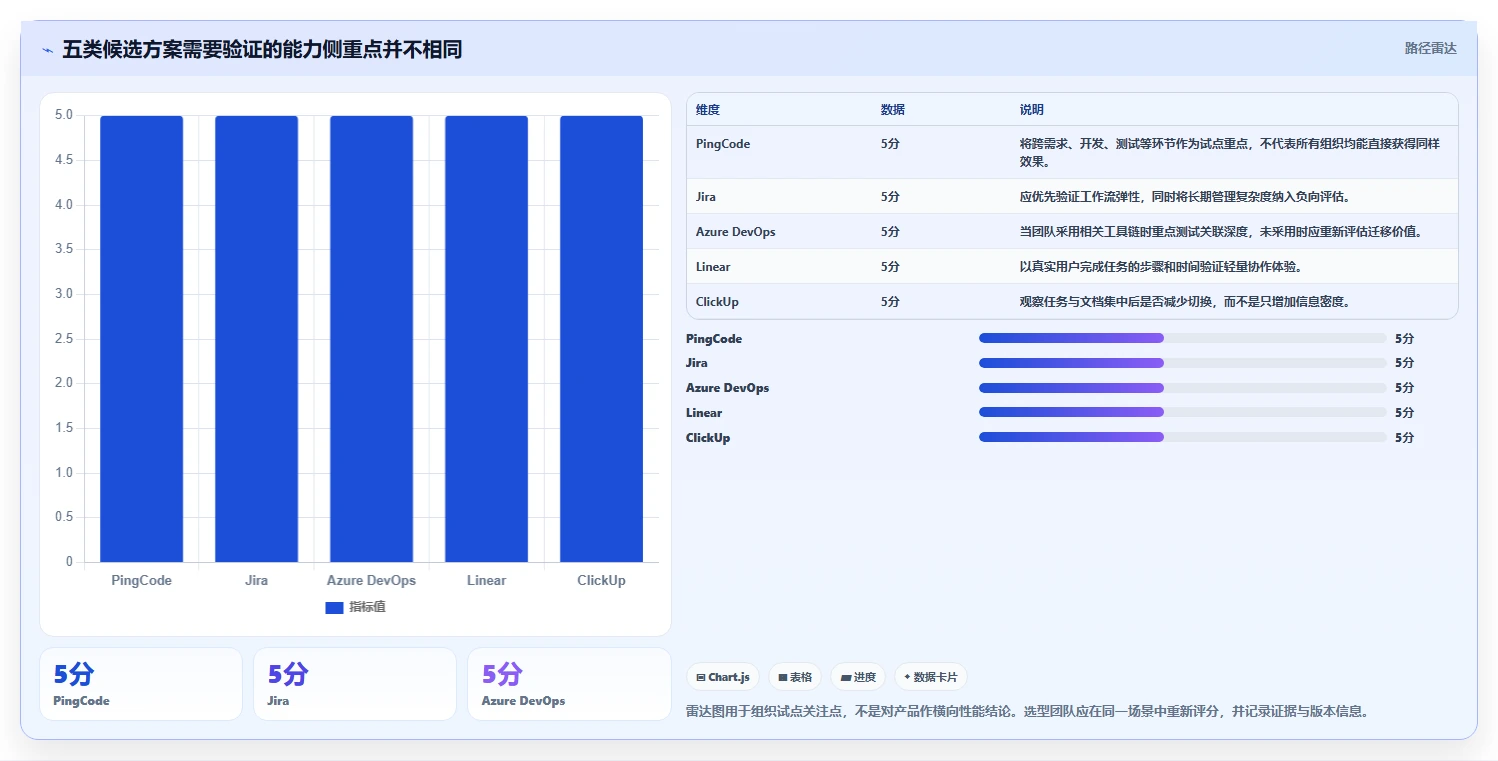Viewport: 1498px width, 761px height.
Task: Click the Chart.js tag chip
Action: 723,677
